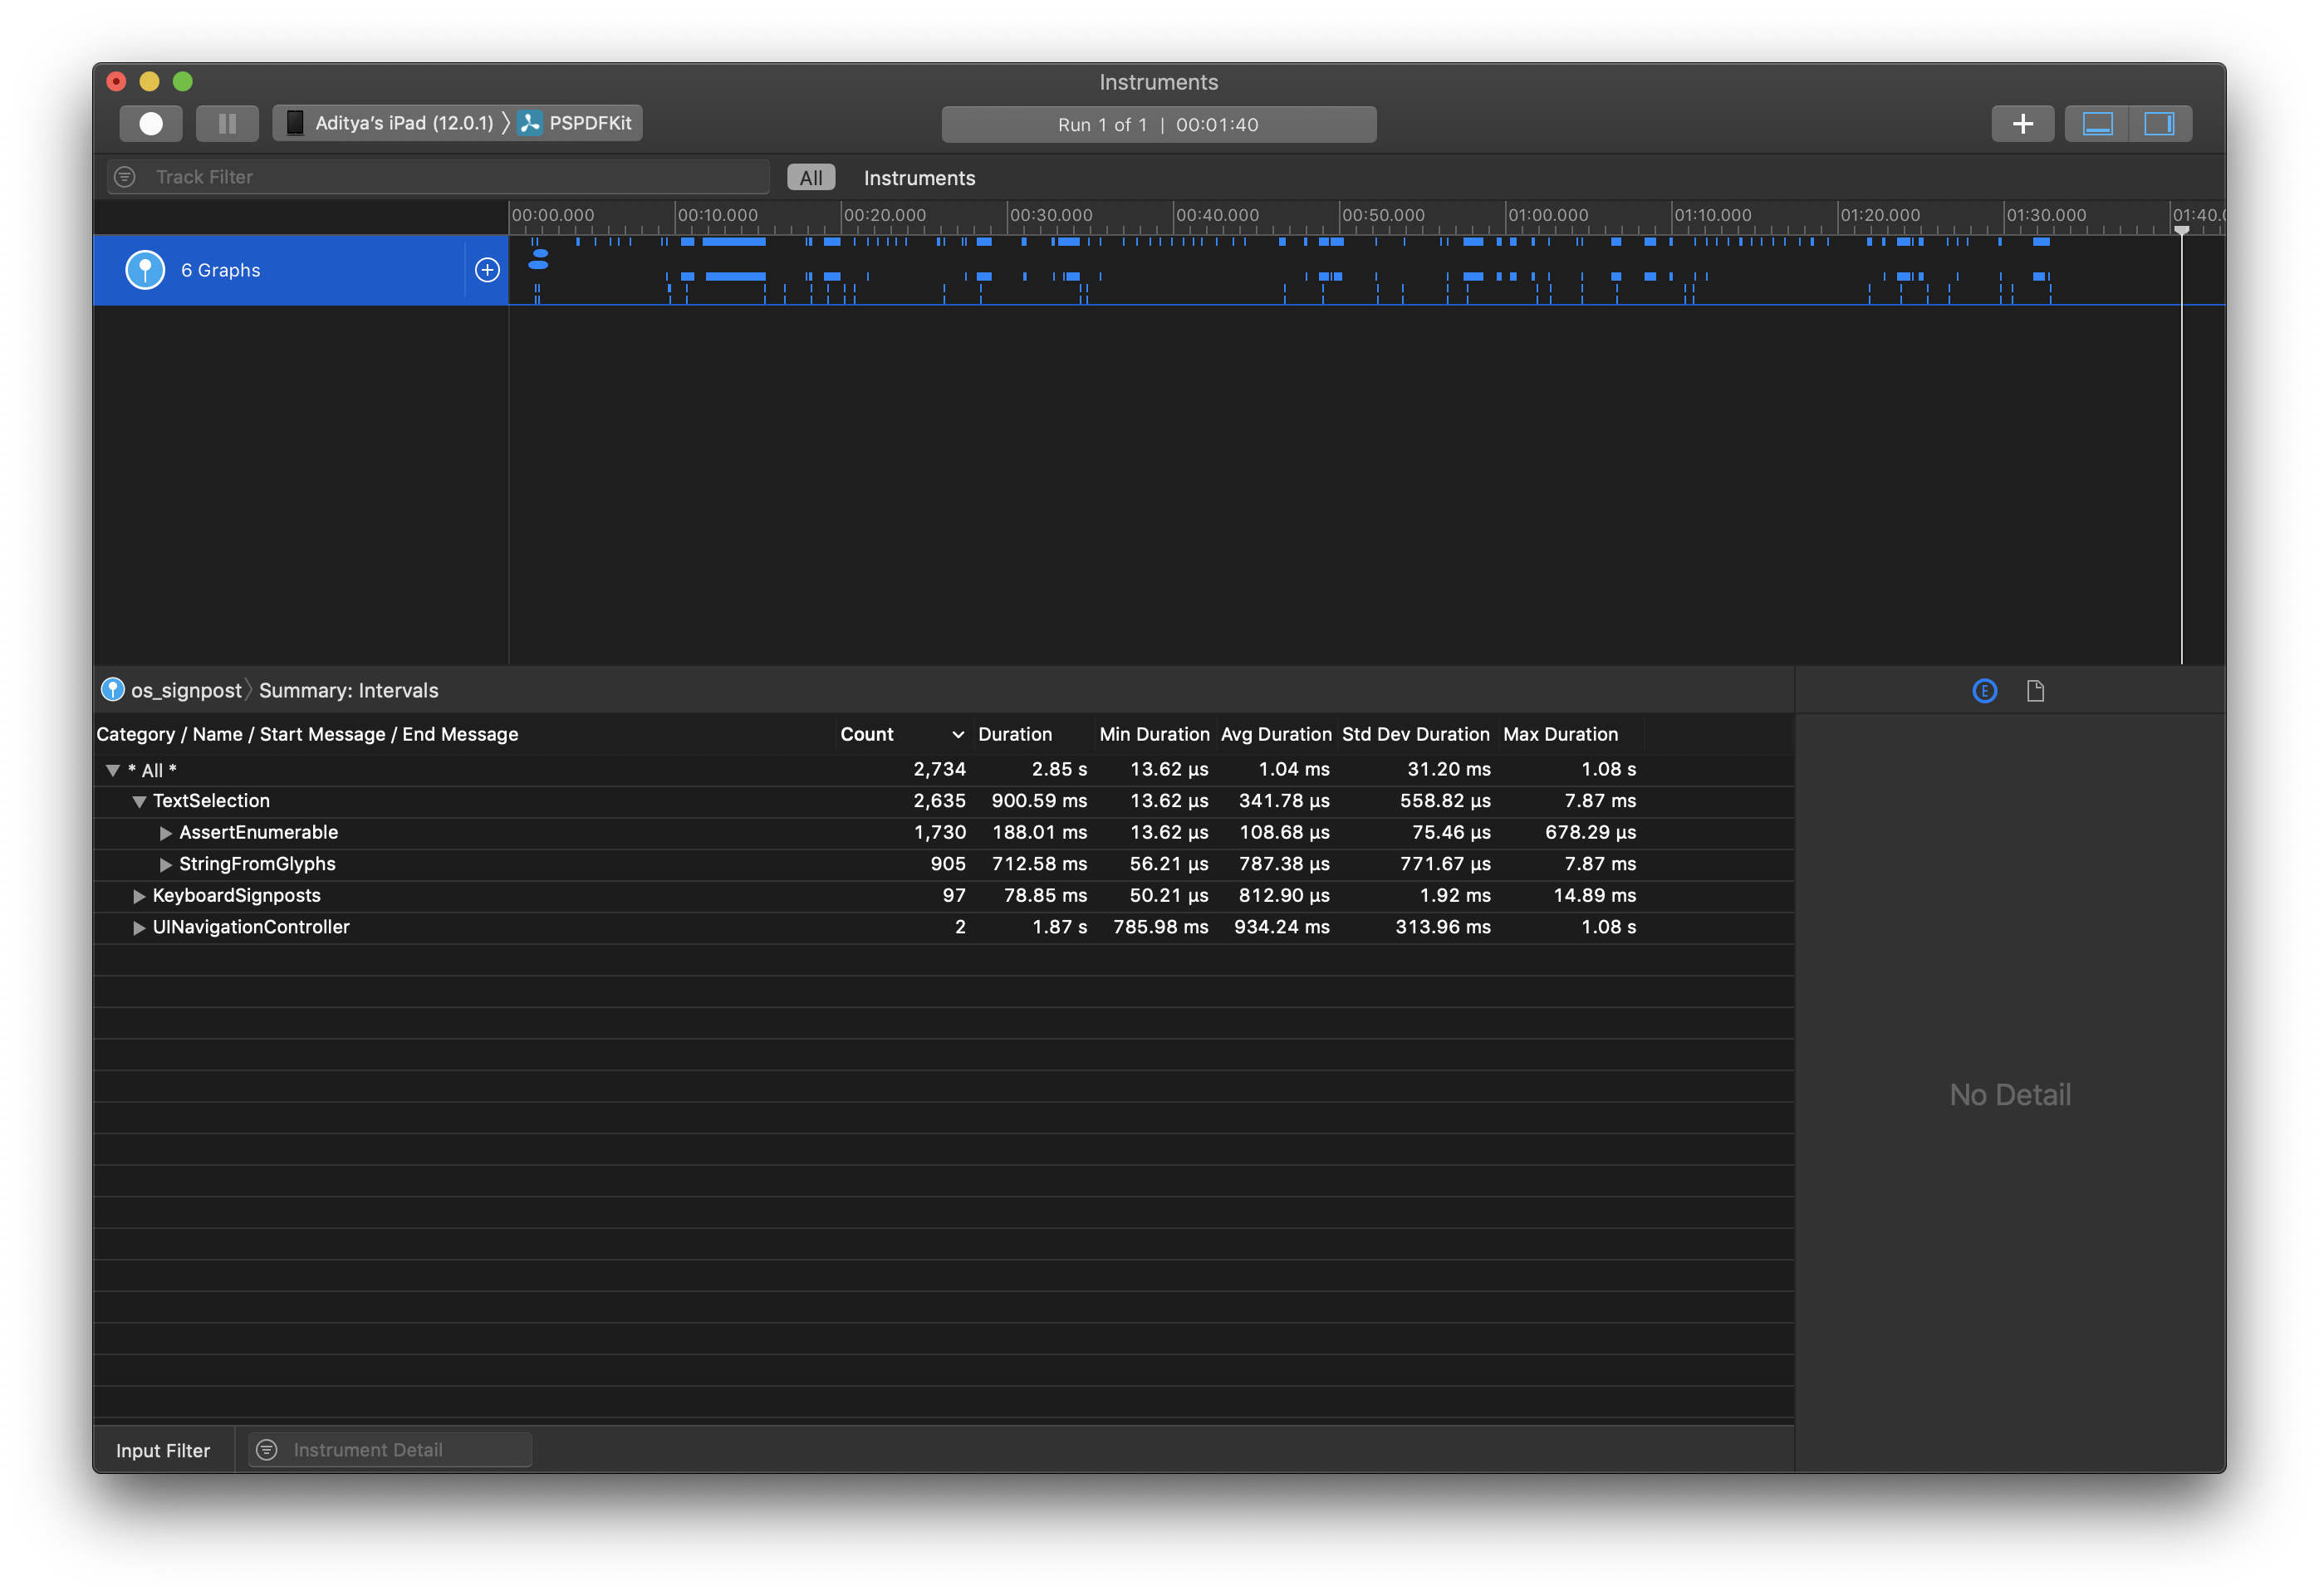This screenshot has height=1596, width=2319.
Task: Open the Input Filter button
Action: pos(163,1450)
